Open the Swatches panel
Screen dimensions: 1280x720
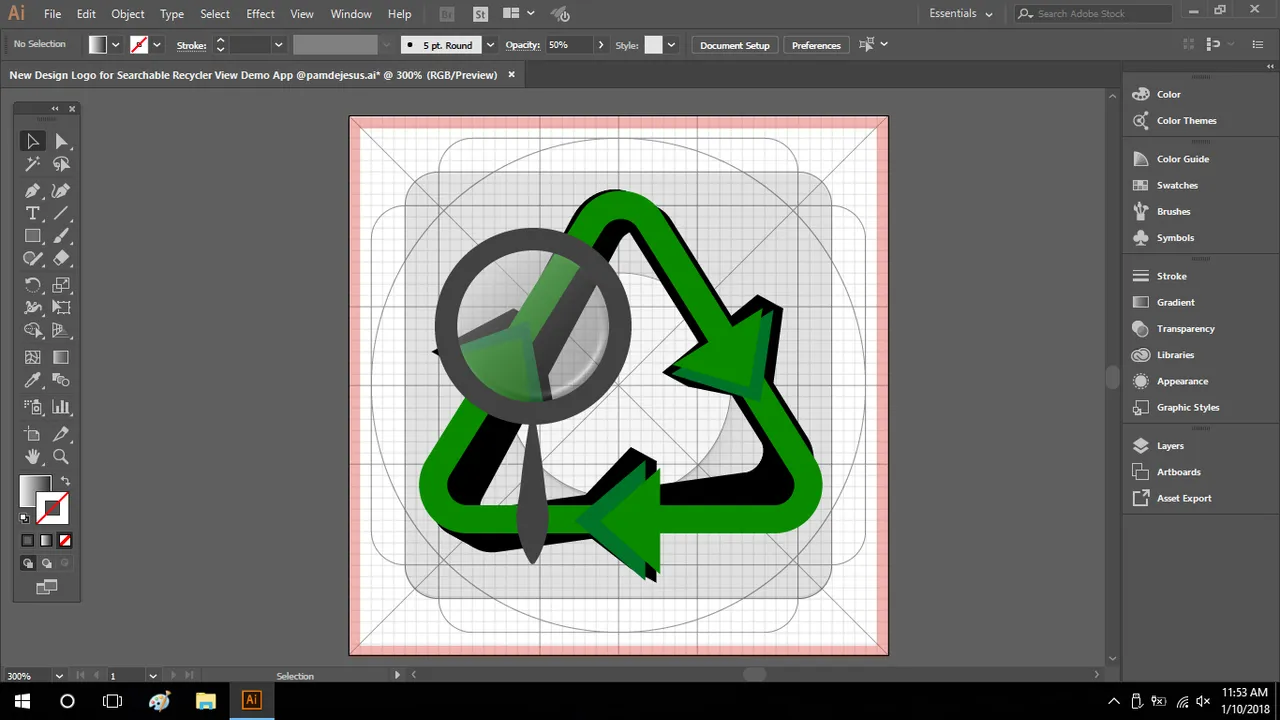(1177, 185)
